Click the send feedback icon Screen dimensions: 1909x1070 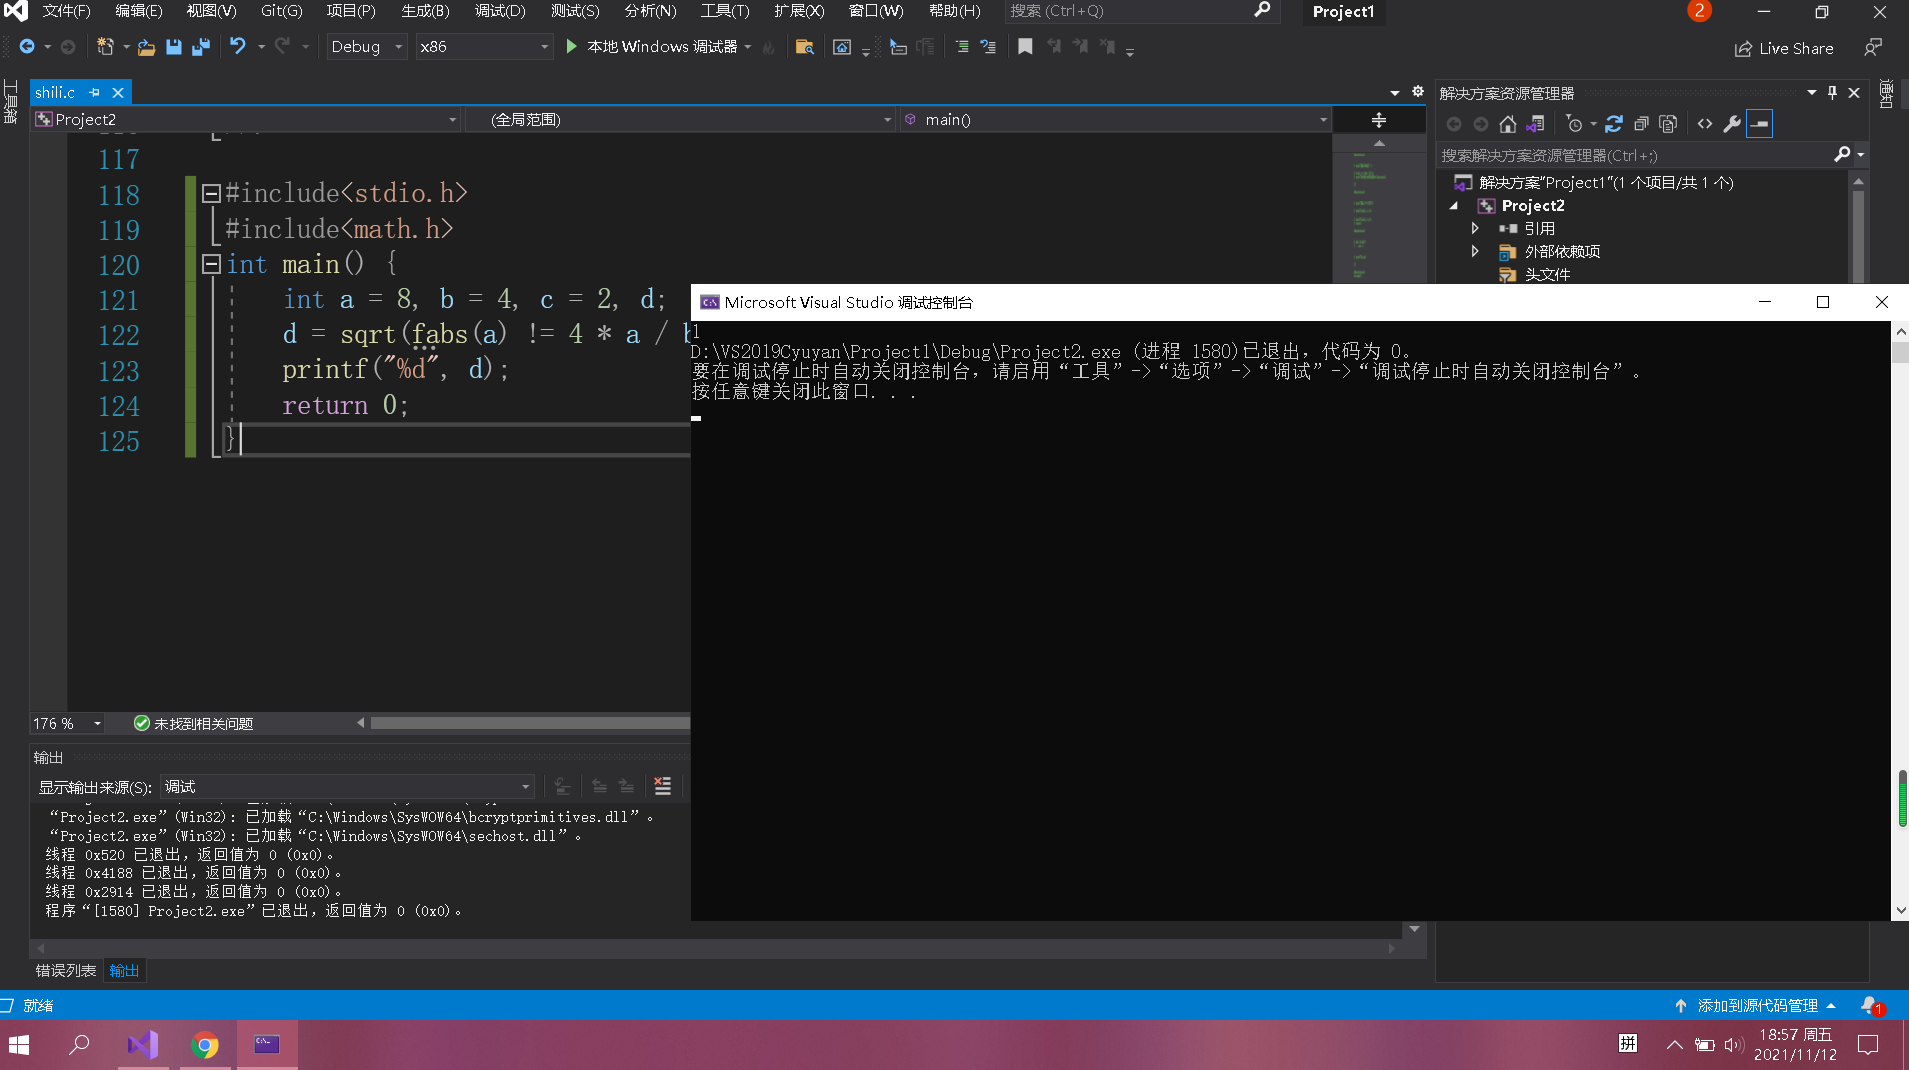[x=1873, y=47]
